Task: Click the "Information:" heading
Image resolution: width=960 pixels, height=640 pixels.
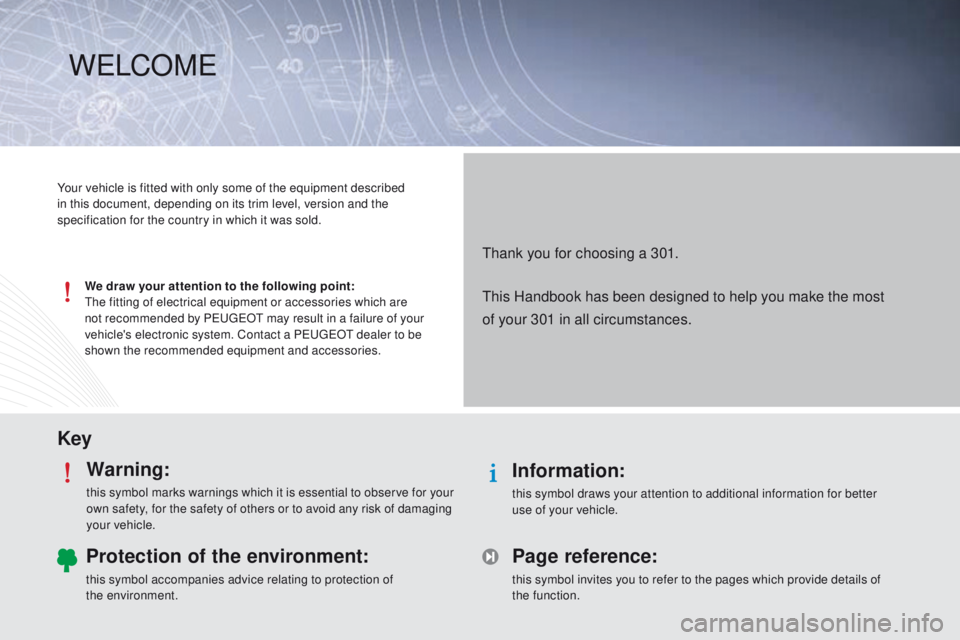Action: tap(569, 470)
